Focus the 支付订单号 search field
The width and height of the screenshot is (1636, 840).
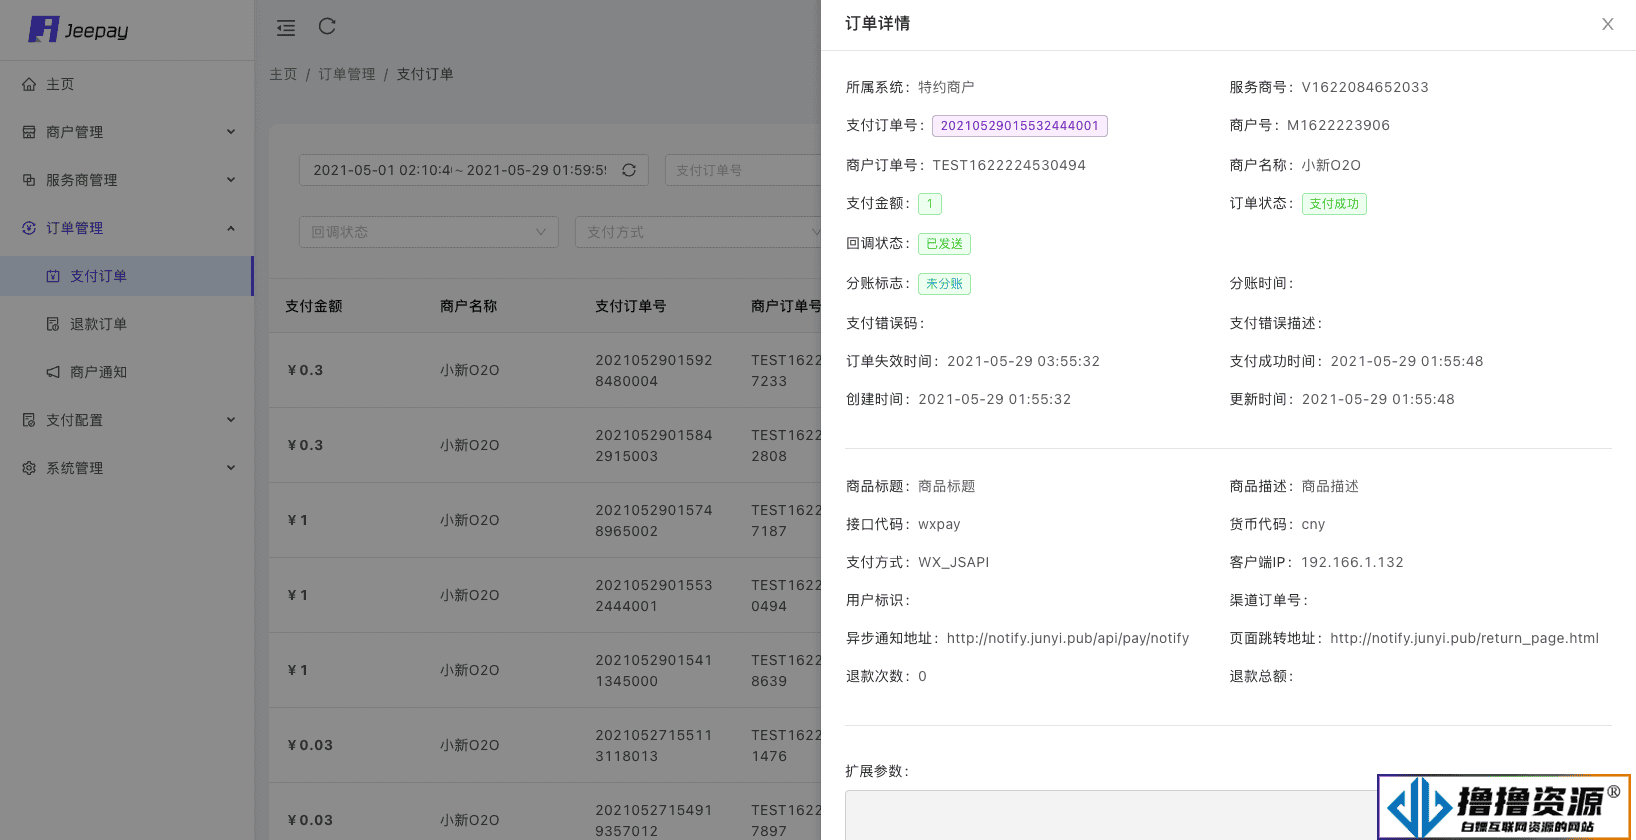click(743, 170)
